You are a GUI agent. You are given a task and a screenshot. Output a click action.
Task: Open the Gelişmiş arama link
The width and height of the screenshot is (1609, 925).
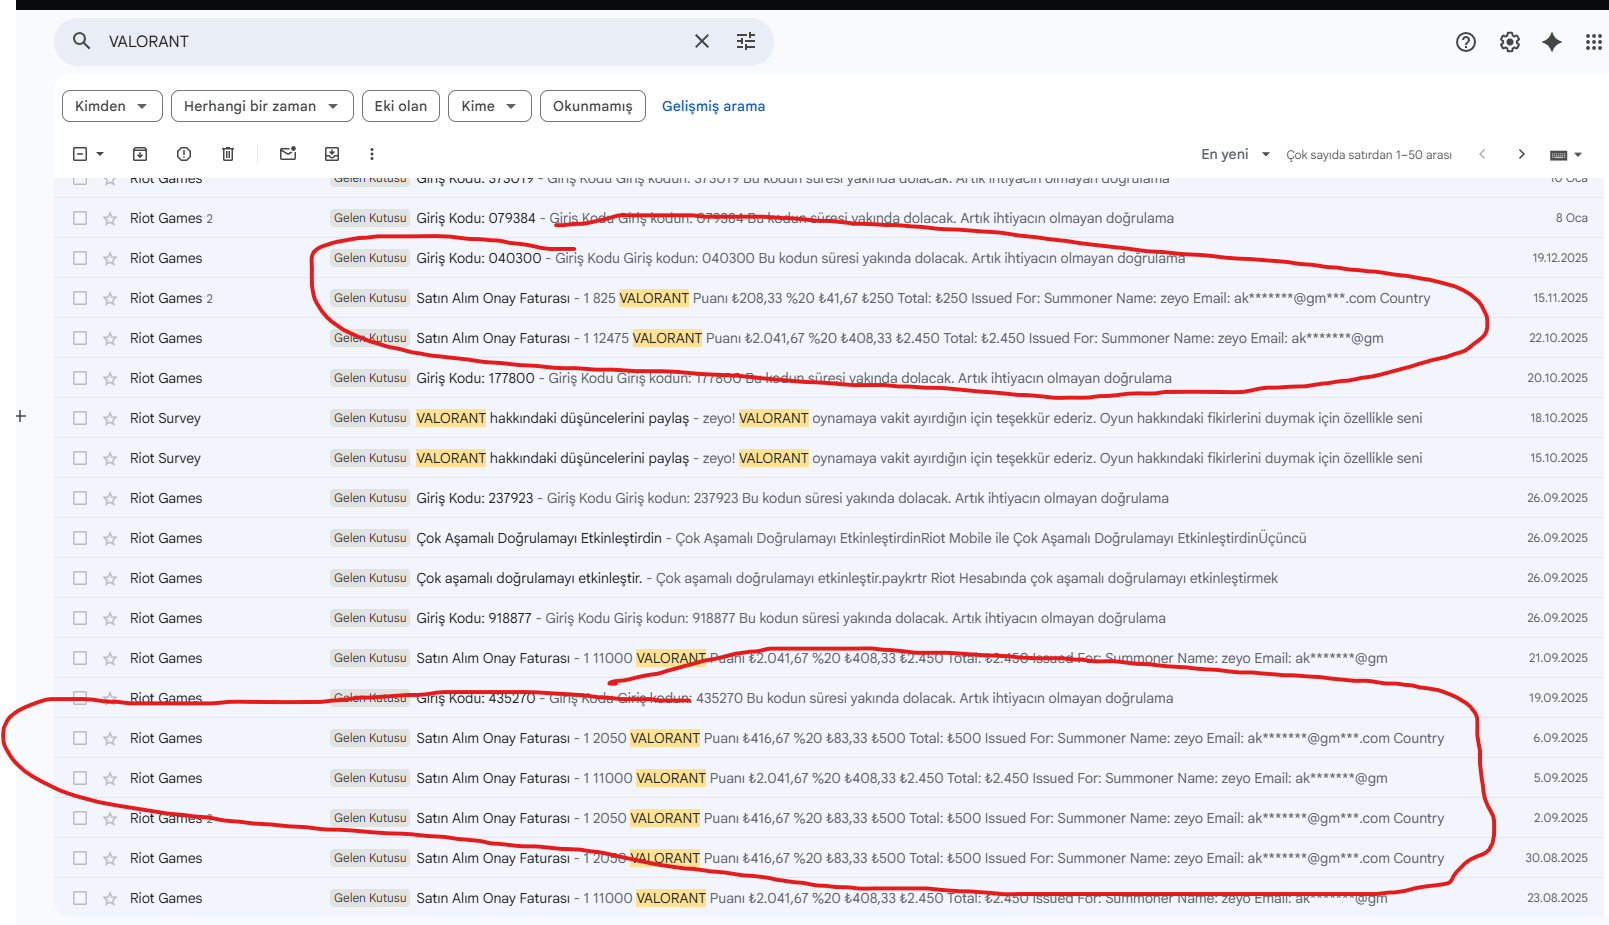pos(713,106)
